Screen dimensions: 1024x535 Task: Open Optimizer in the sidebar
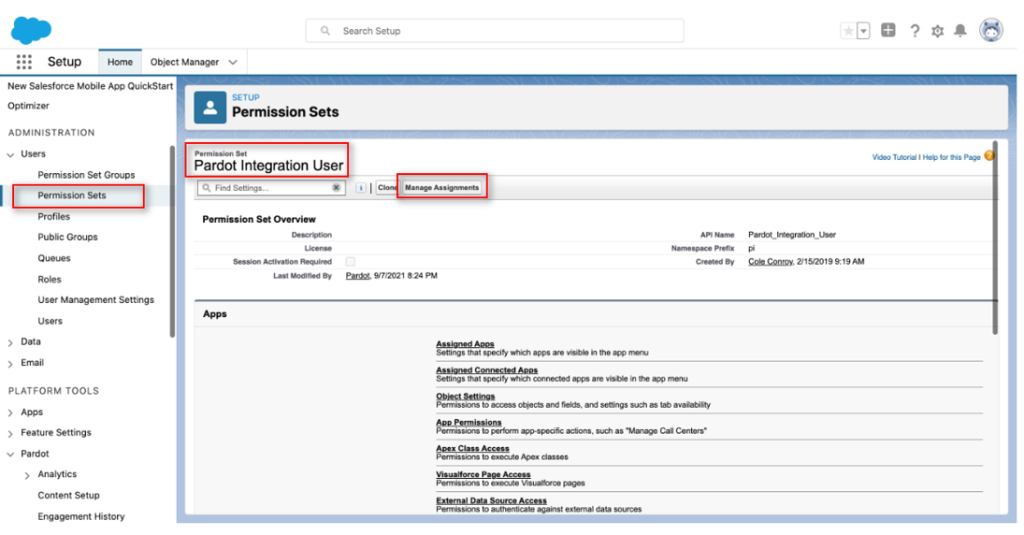(28, 105)
